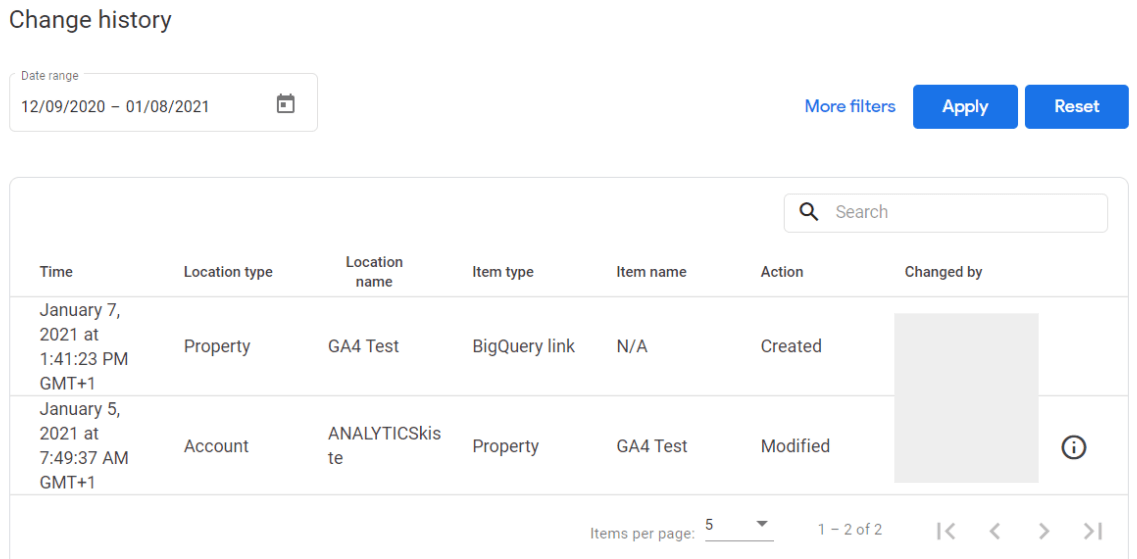Click the magnifying glass search icon
Screen dimensions: 1137x559
[809, 212]
